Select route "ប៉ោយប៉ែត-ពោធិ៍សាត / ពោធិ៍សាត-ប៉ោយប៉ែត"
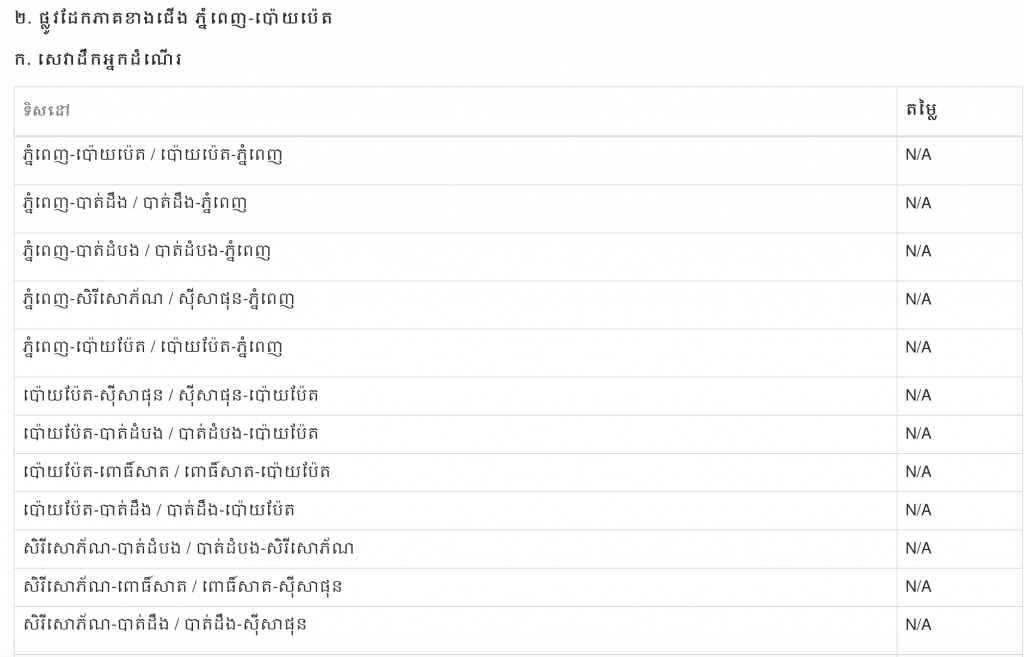 (177, 471)
